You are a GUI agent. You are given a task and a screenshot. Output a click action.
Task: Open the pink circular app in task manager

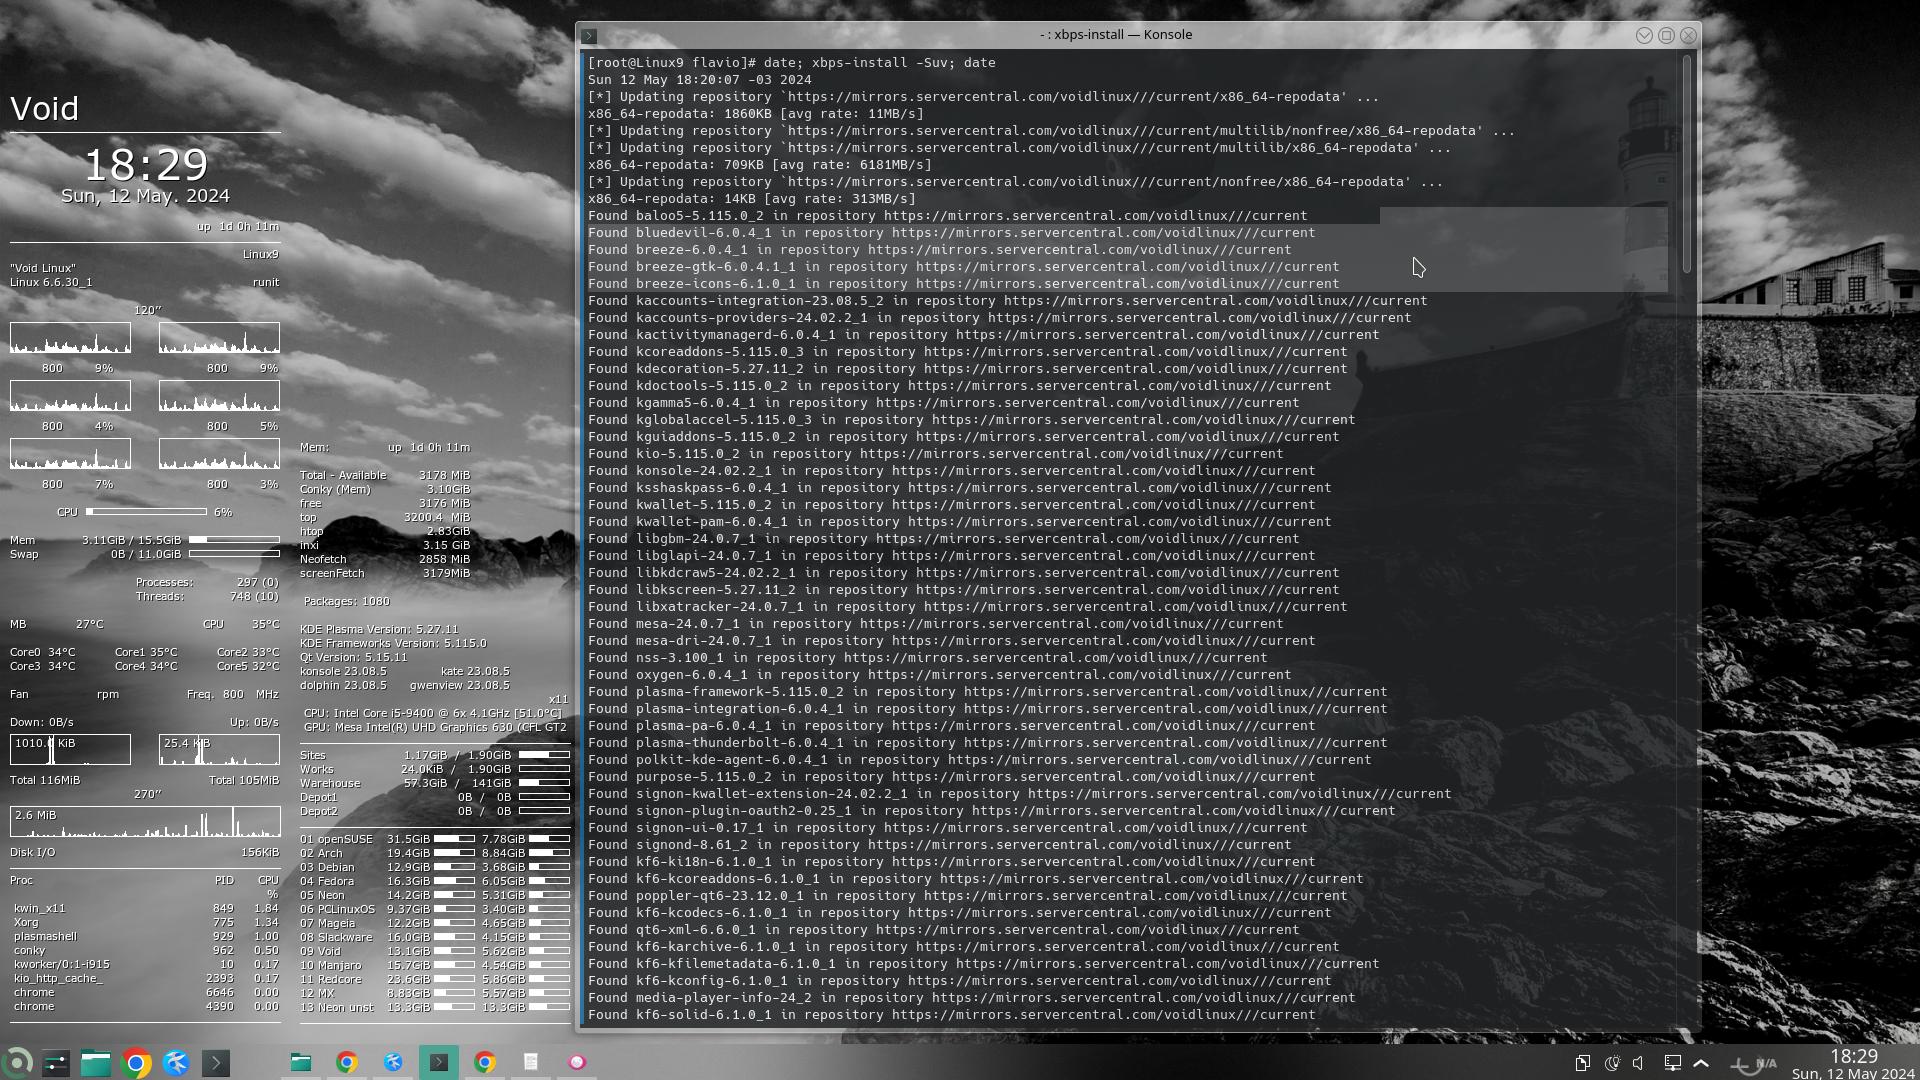click(577, 1062)
